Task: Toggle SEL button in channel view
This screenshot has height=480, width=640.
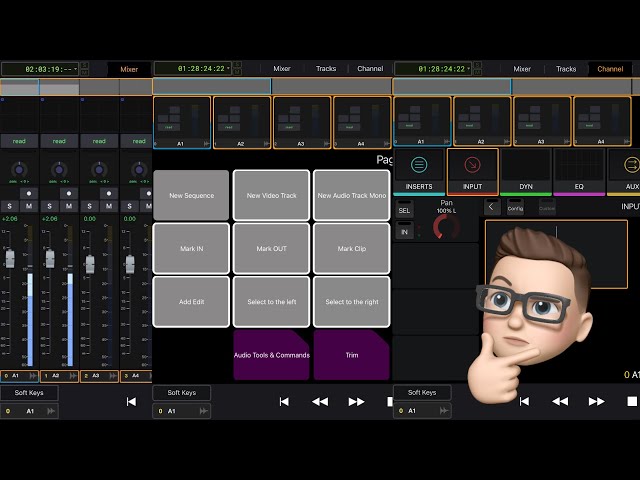Action: pyautogui.click(x=404, y=209)
